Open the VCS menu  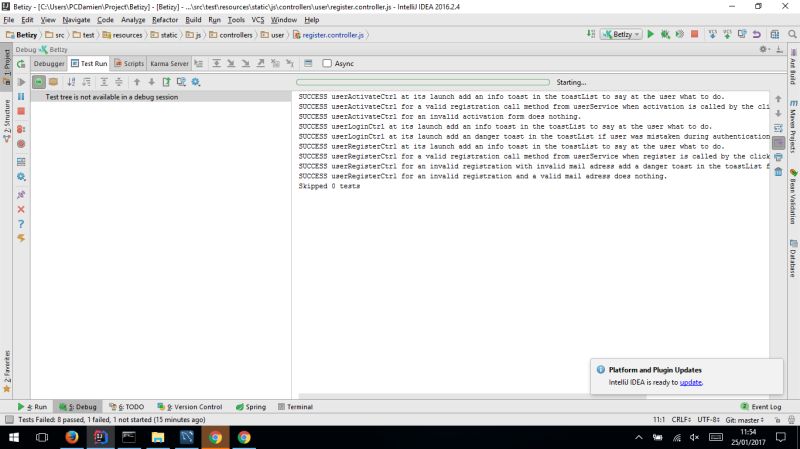click(258, 20)
